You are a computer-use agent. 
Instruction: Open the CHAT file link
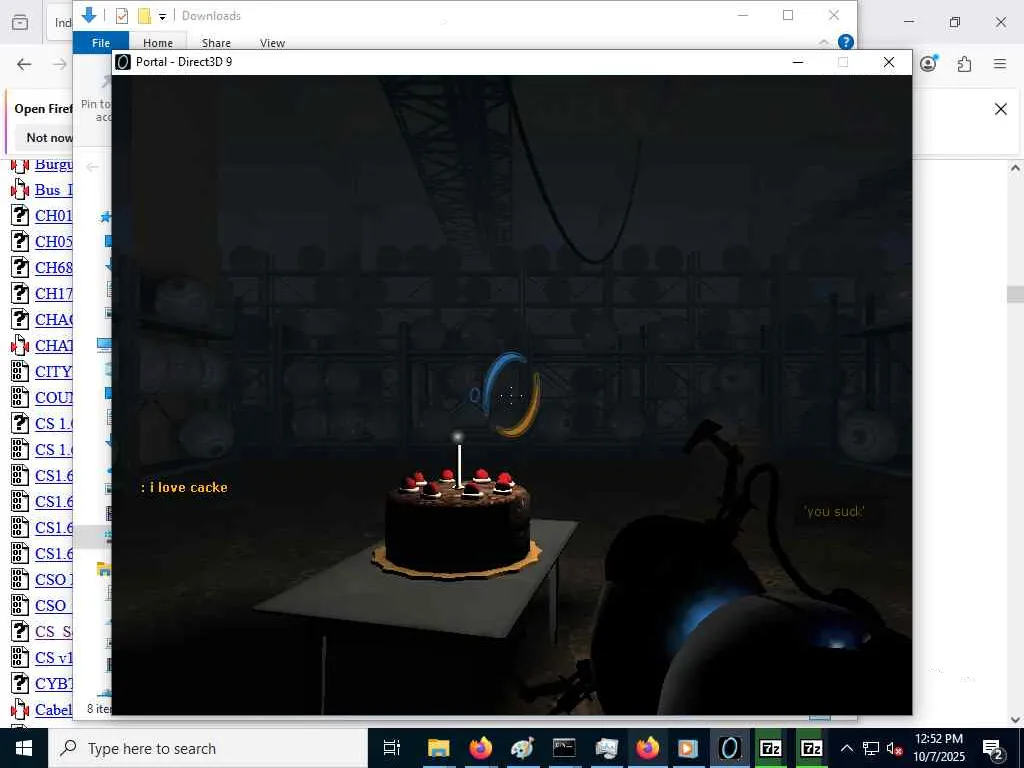pos(54,345)
